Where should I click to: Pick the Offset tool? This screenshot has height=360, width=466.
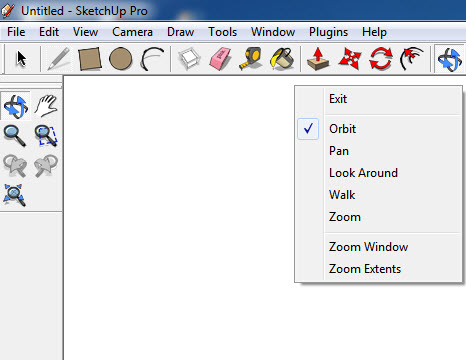point(412,59)
